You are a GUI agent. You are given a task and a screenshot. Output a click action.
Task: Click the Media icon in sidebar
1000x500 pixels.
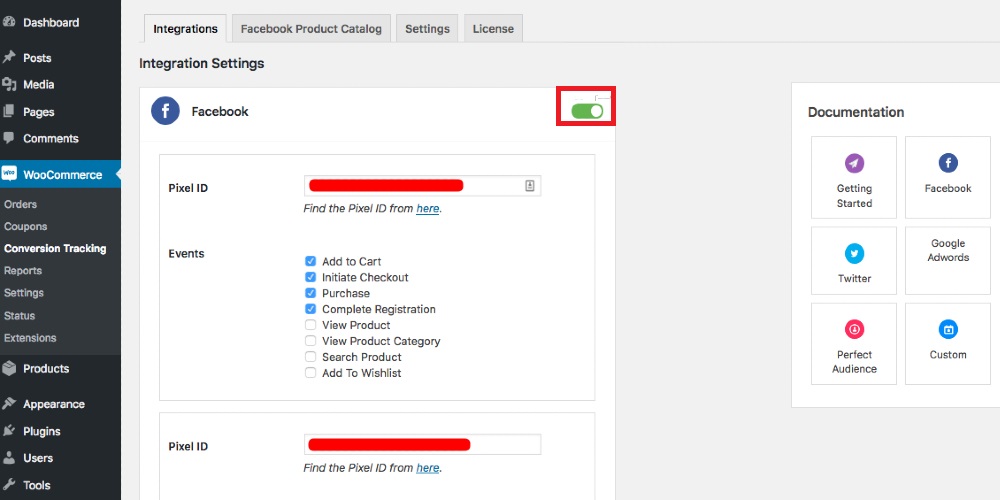click(x=8, y=84)
